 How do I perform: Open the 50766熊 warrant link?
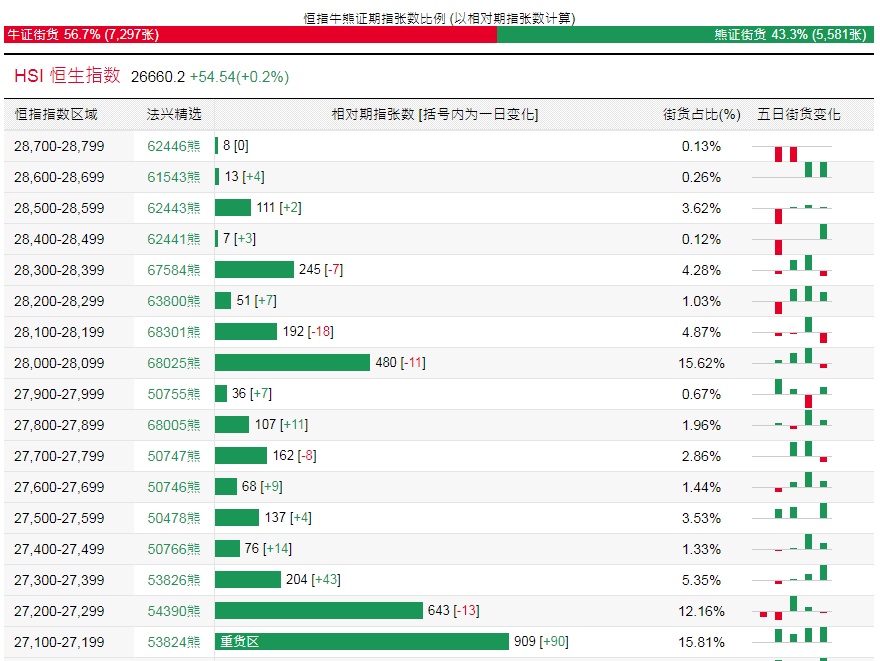[173, 549]
